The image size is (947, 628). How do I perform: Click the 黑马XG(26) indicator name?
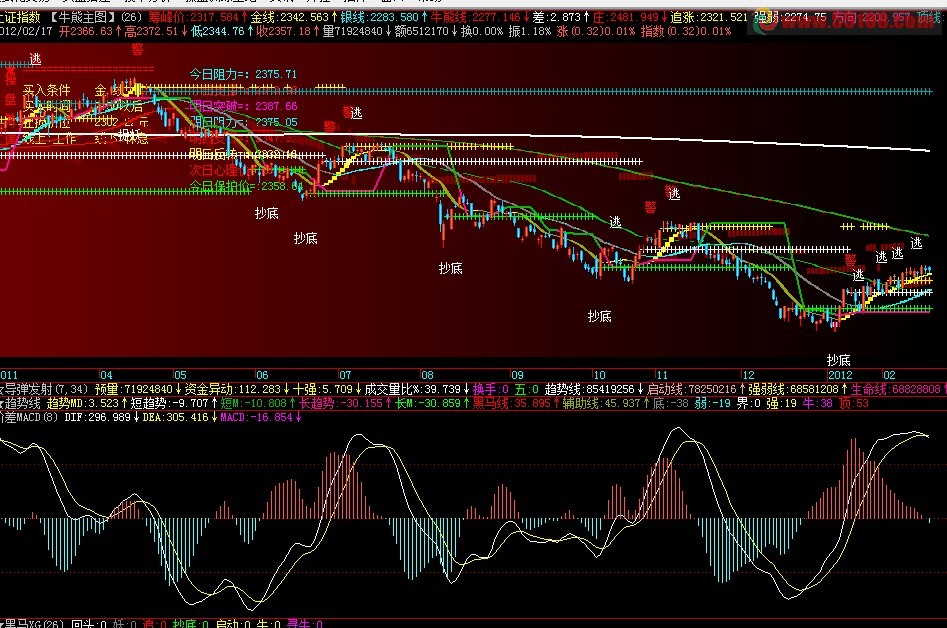coord(31,623)
